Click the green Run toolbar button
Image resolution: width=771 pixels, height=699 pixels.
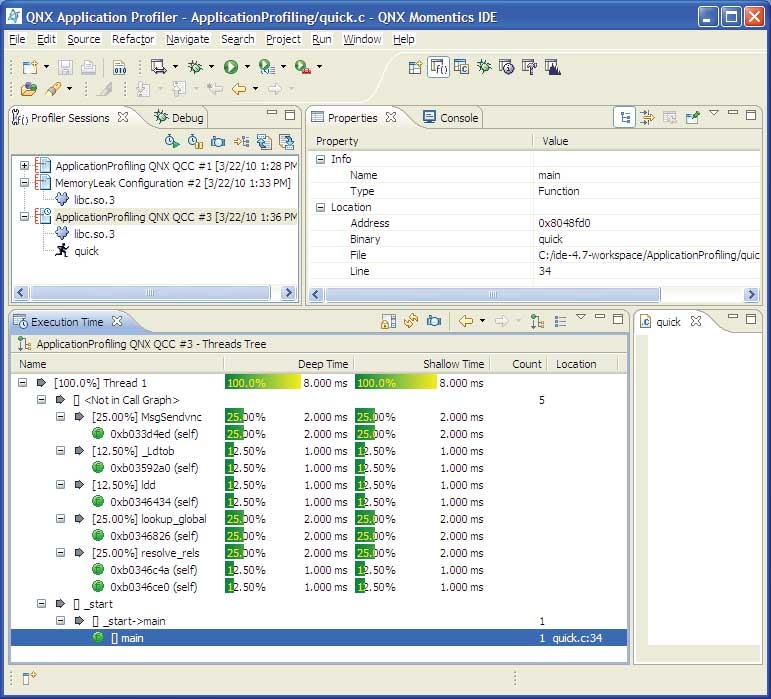(x=231, y=67)
